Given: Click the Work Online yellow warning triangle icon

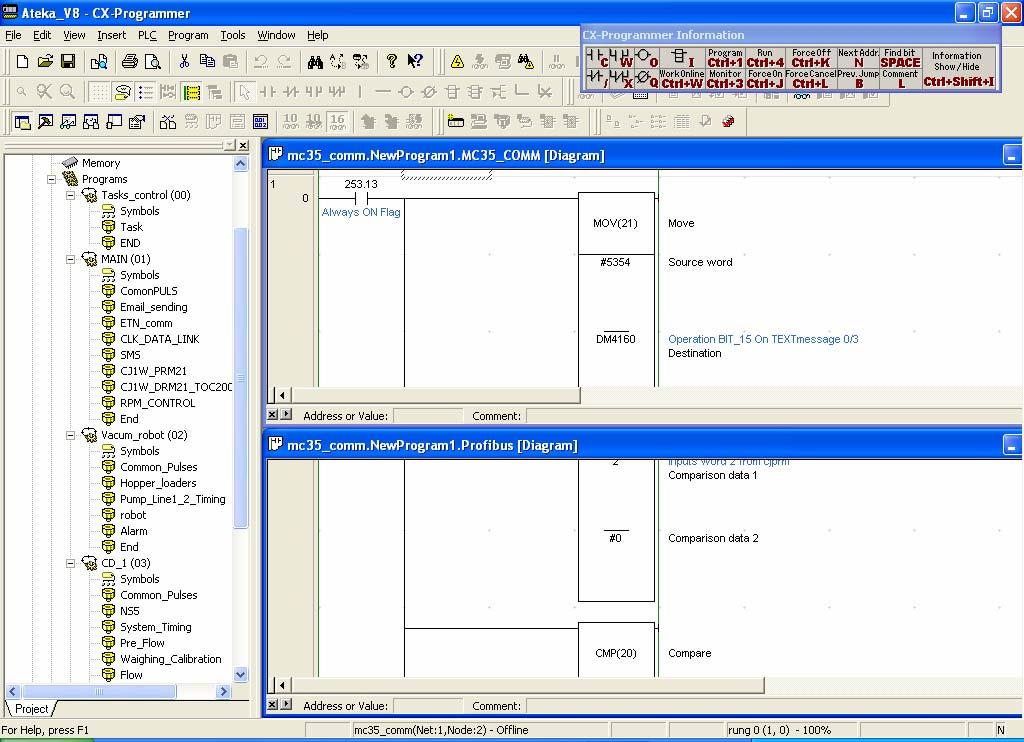Looking at the screenshot, I should 457,61.
